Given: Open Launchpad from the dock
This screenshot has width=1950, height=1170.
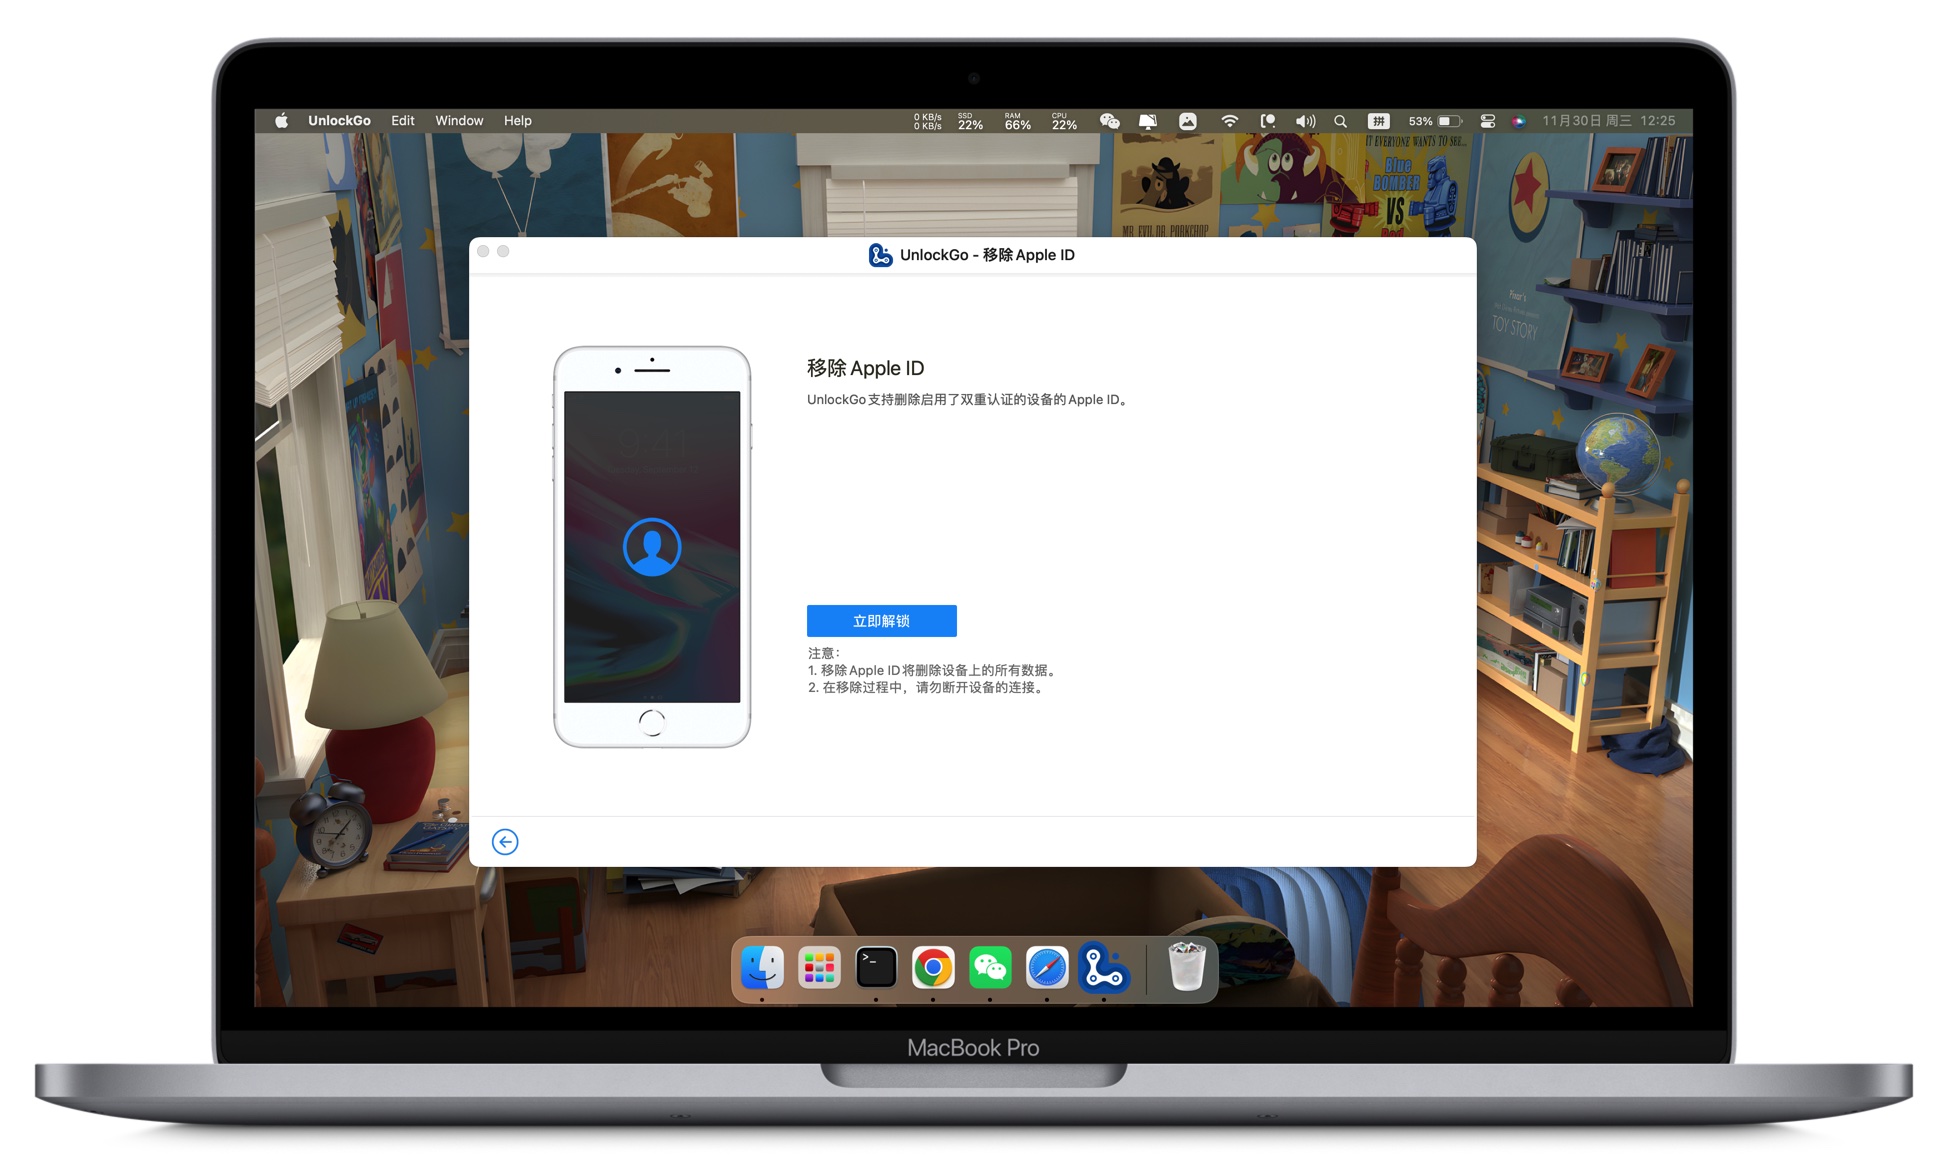Looking at the screenshot, I should coord(819,968).
